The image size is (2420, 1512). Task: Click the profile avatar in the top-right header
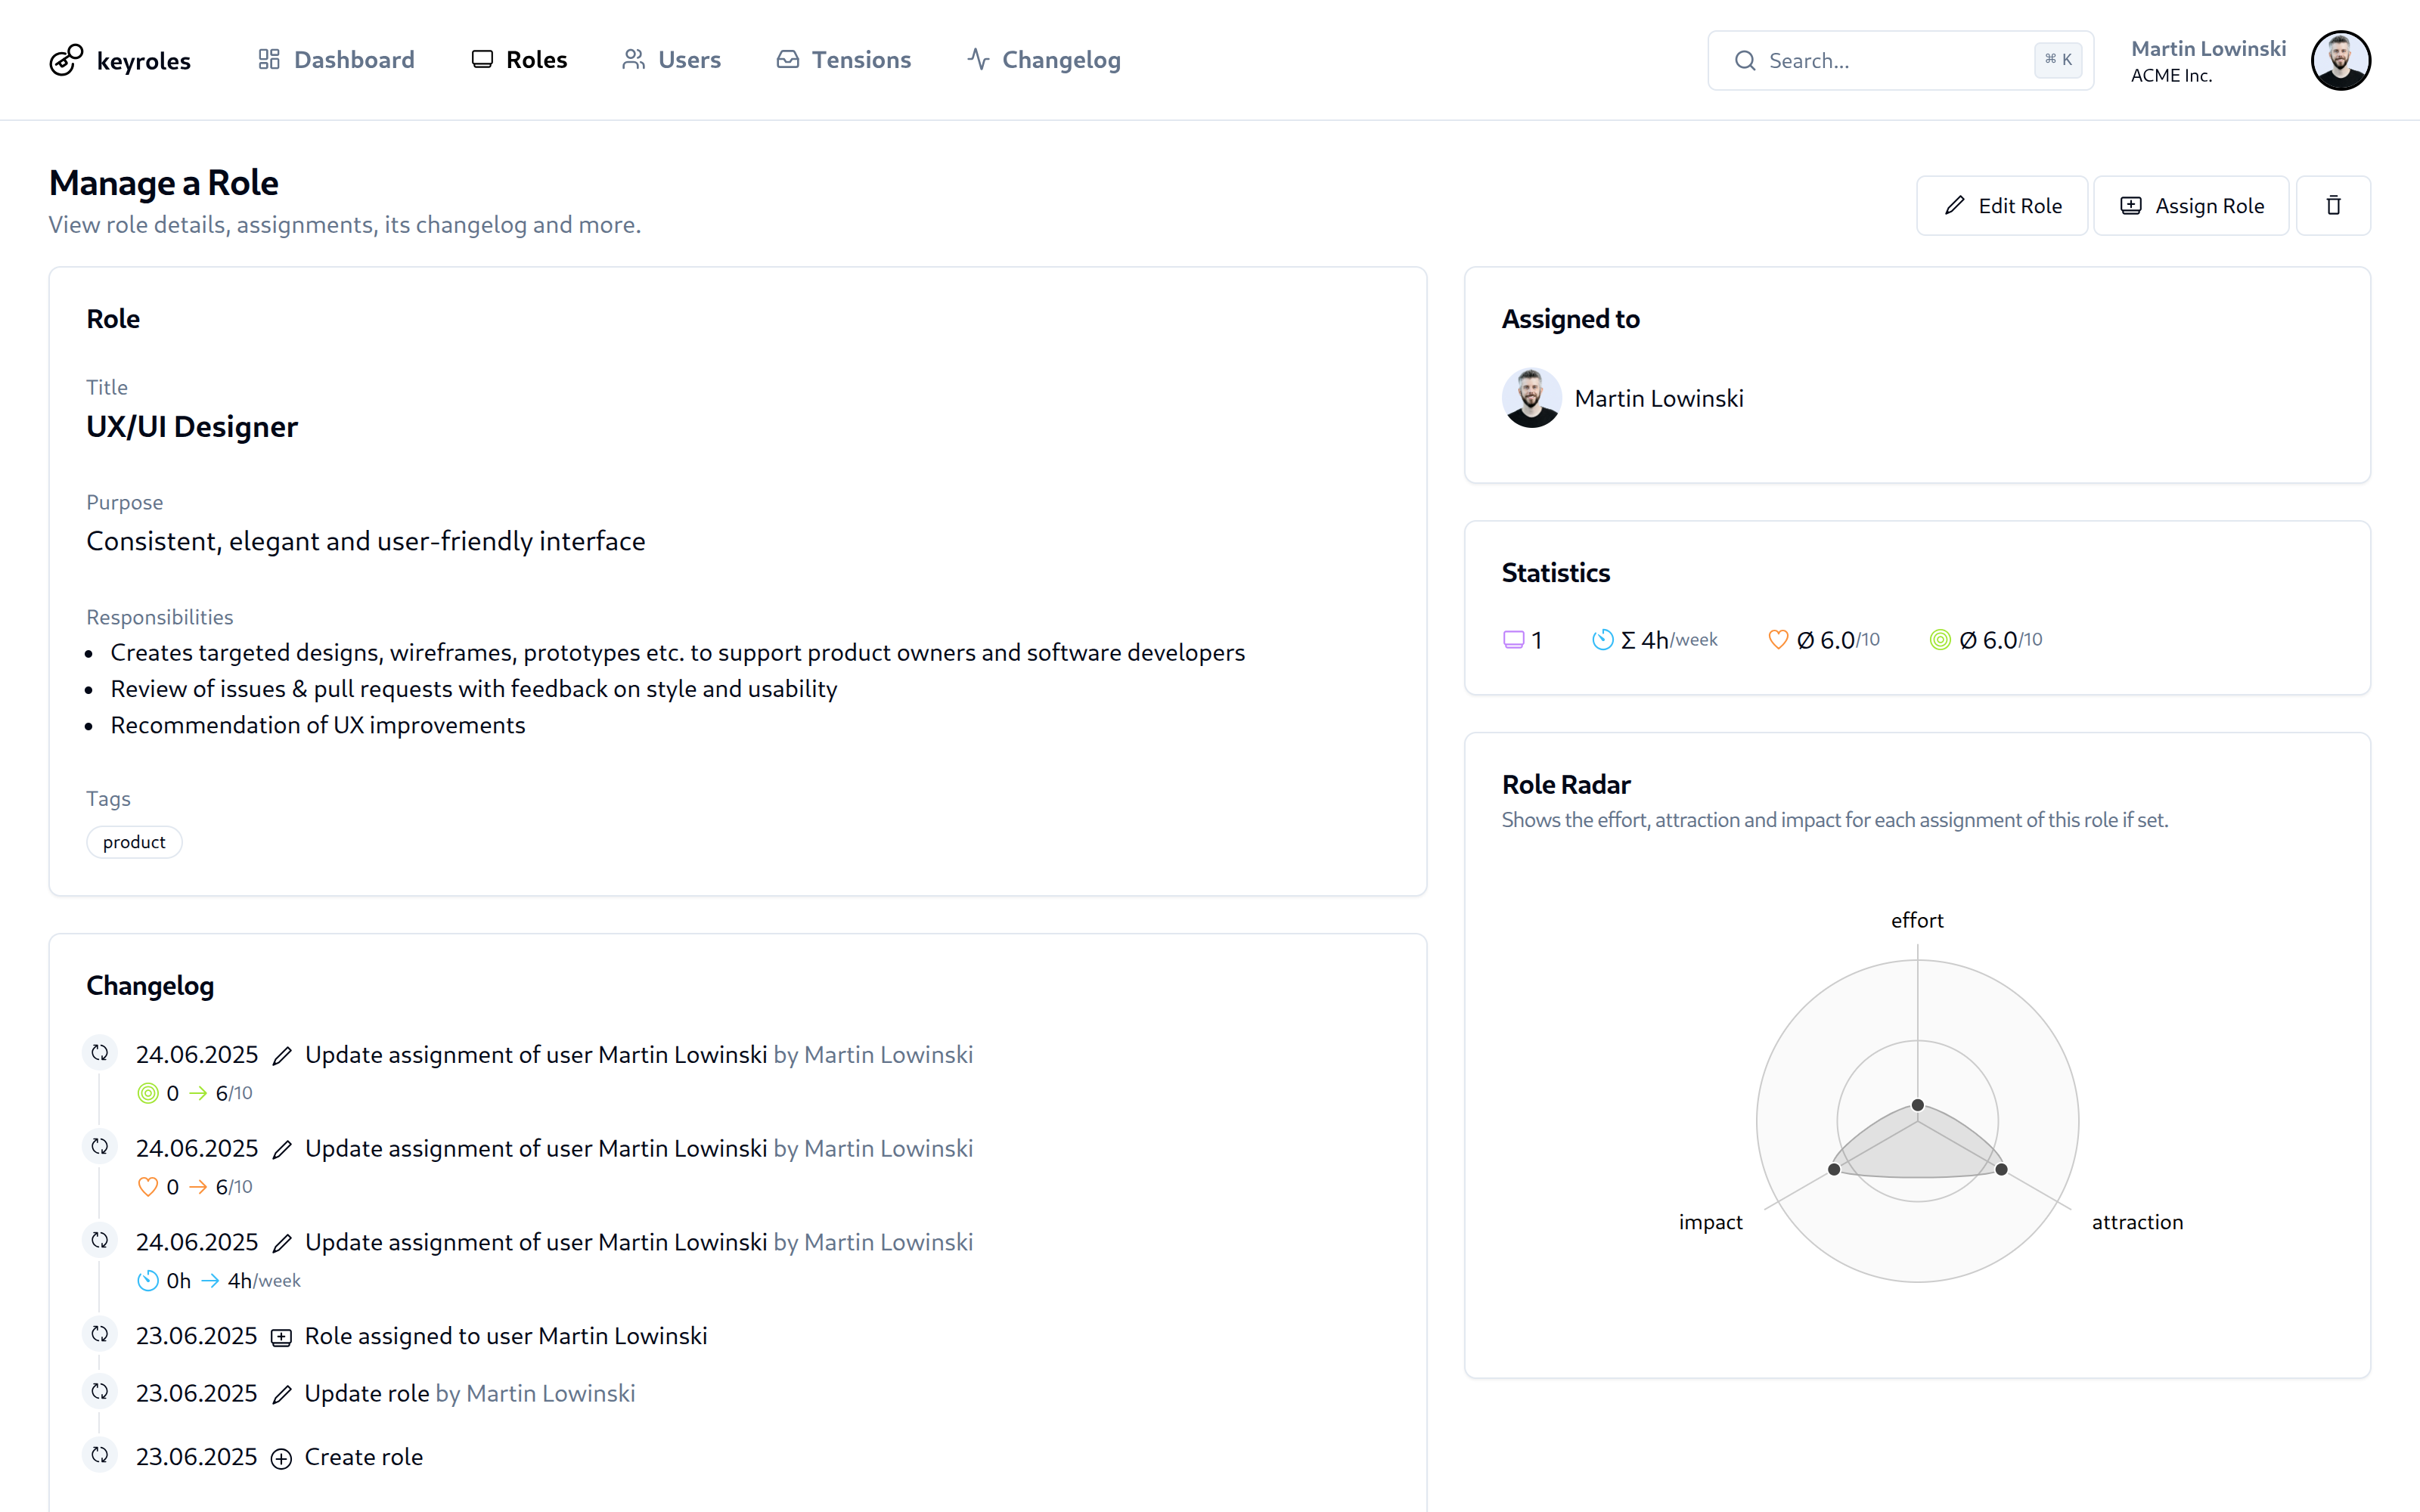coord(2340,60)
